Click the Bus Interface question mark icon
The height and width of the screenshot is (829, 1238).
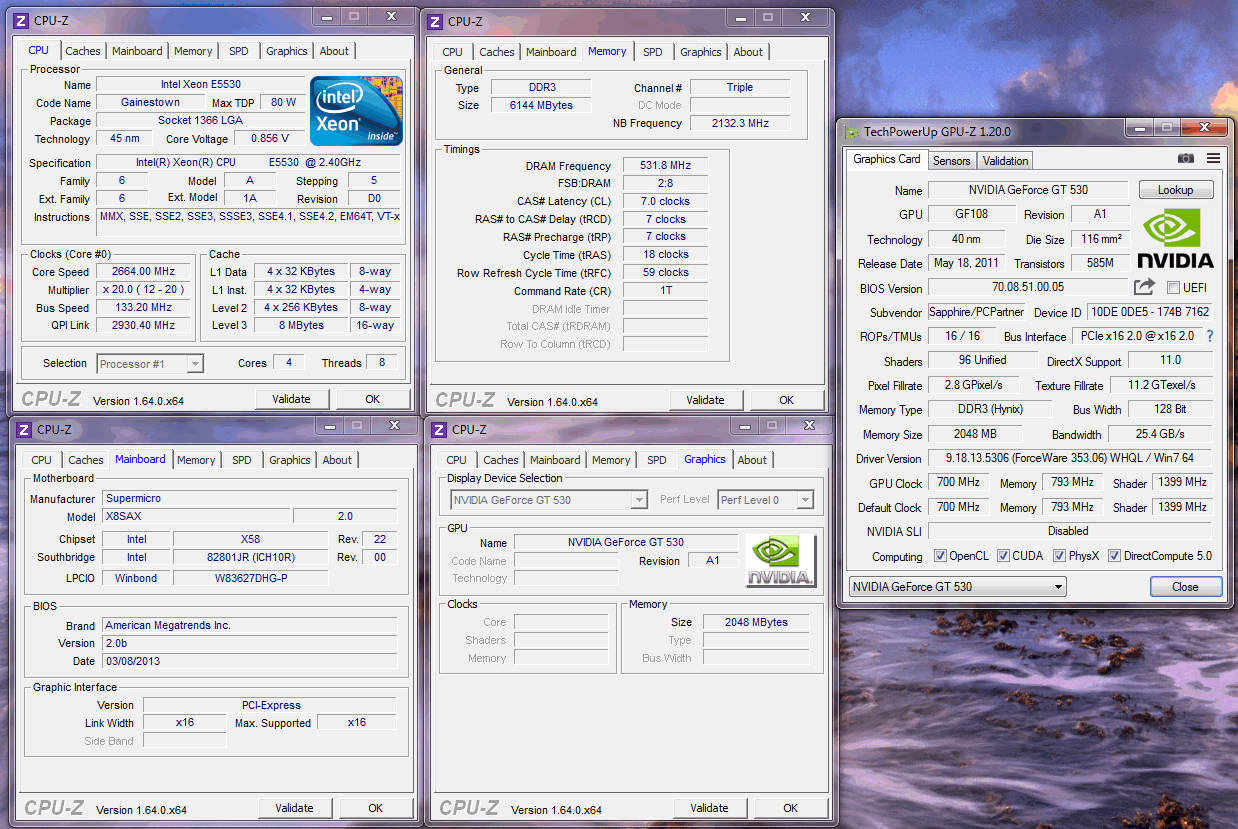coord(1210,337)
